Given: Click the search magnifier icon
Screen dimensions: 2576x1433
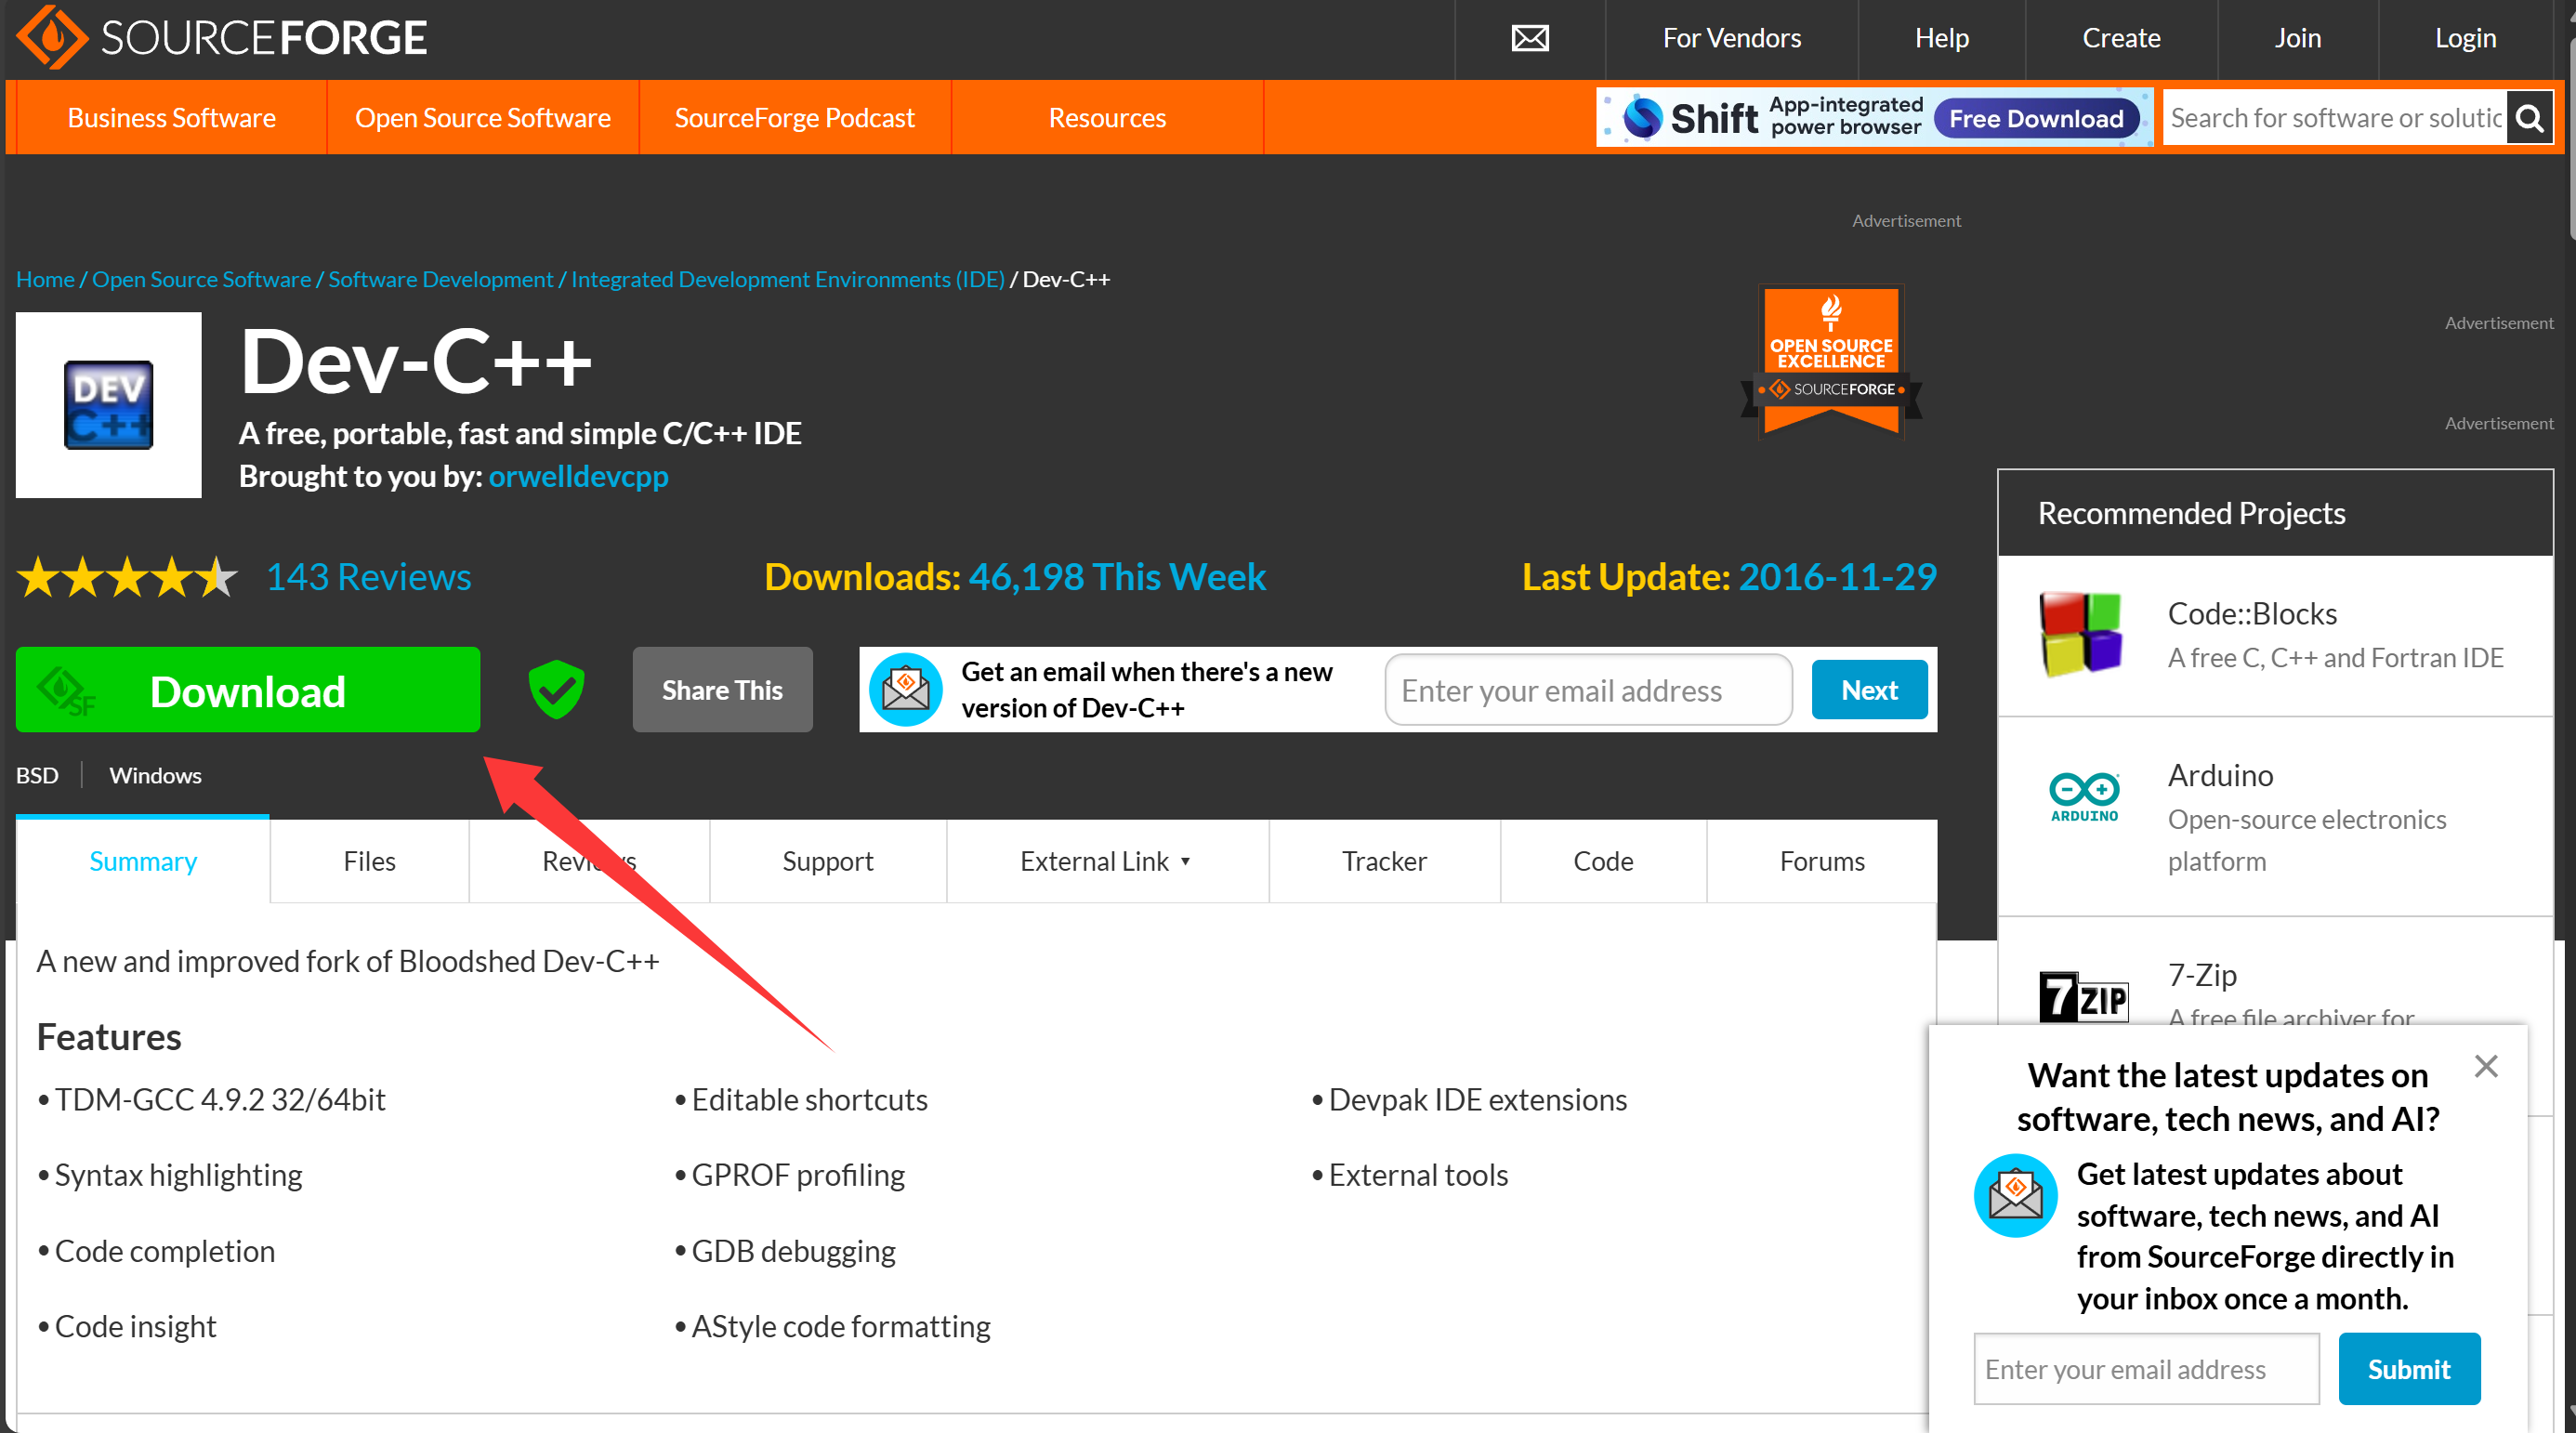Looking at the screenshot, I should [2529, 118].
